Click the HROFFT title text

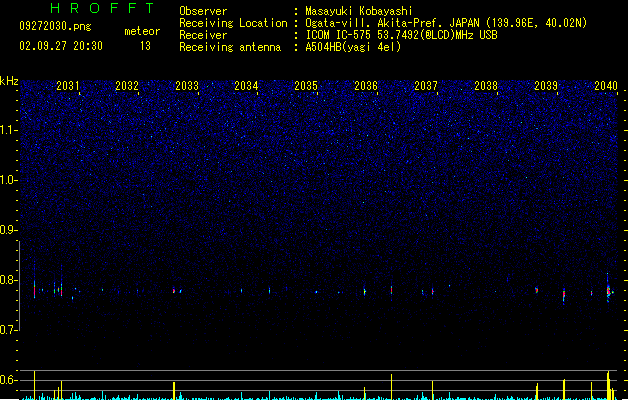click(x=102, y=8)
